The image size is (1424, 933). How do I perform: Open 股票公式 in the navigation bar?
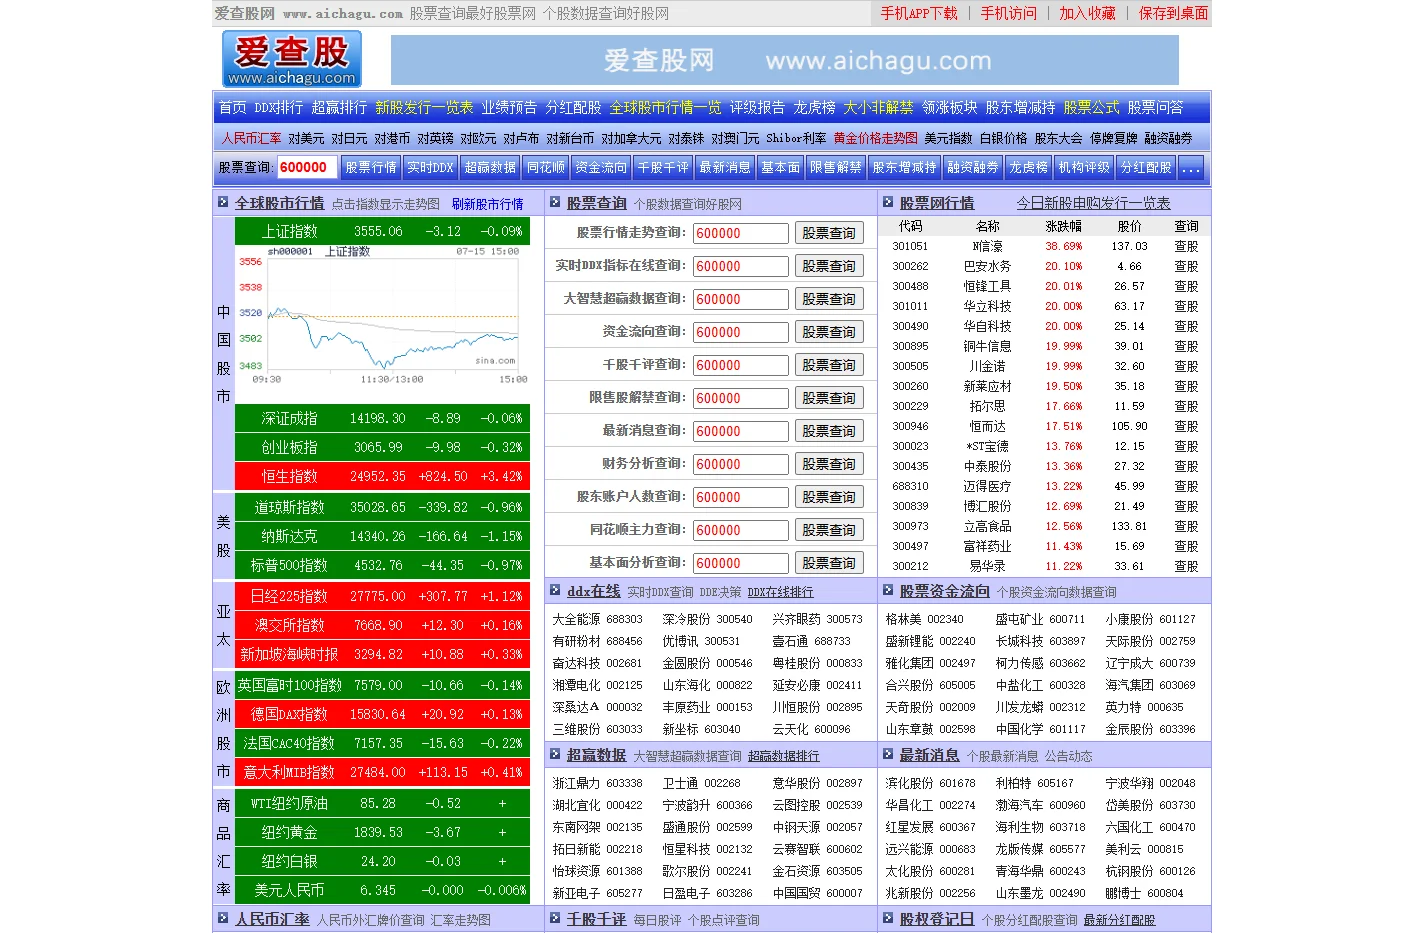1092,107
